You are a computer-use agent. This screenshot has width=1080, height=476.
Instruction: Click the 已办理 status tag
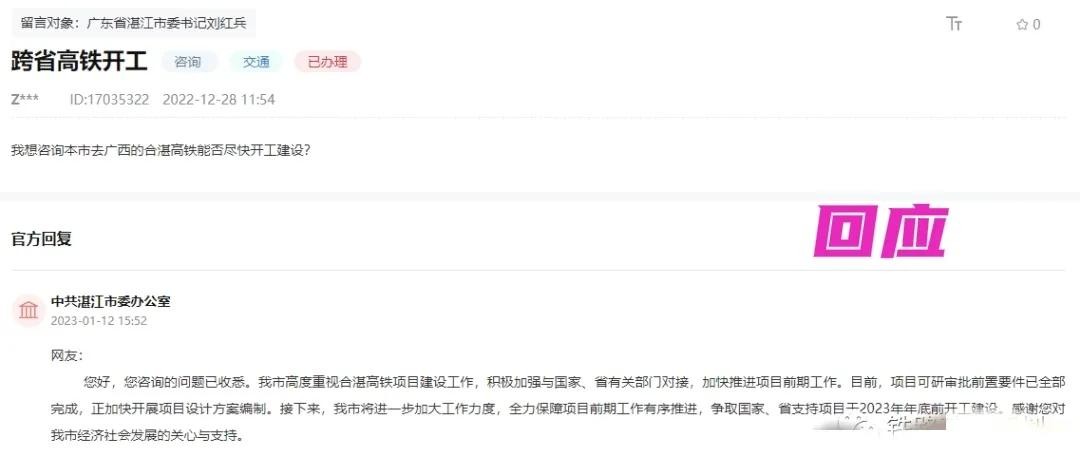click(327, 62)
